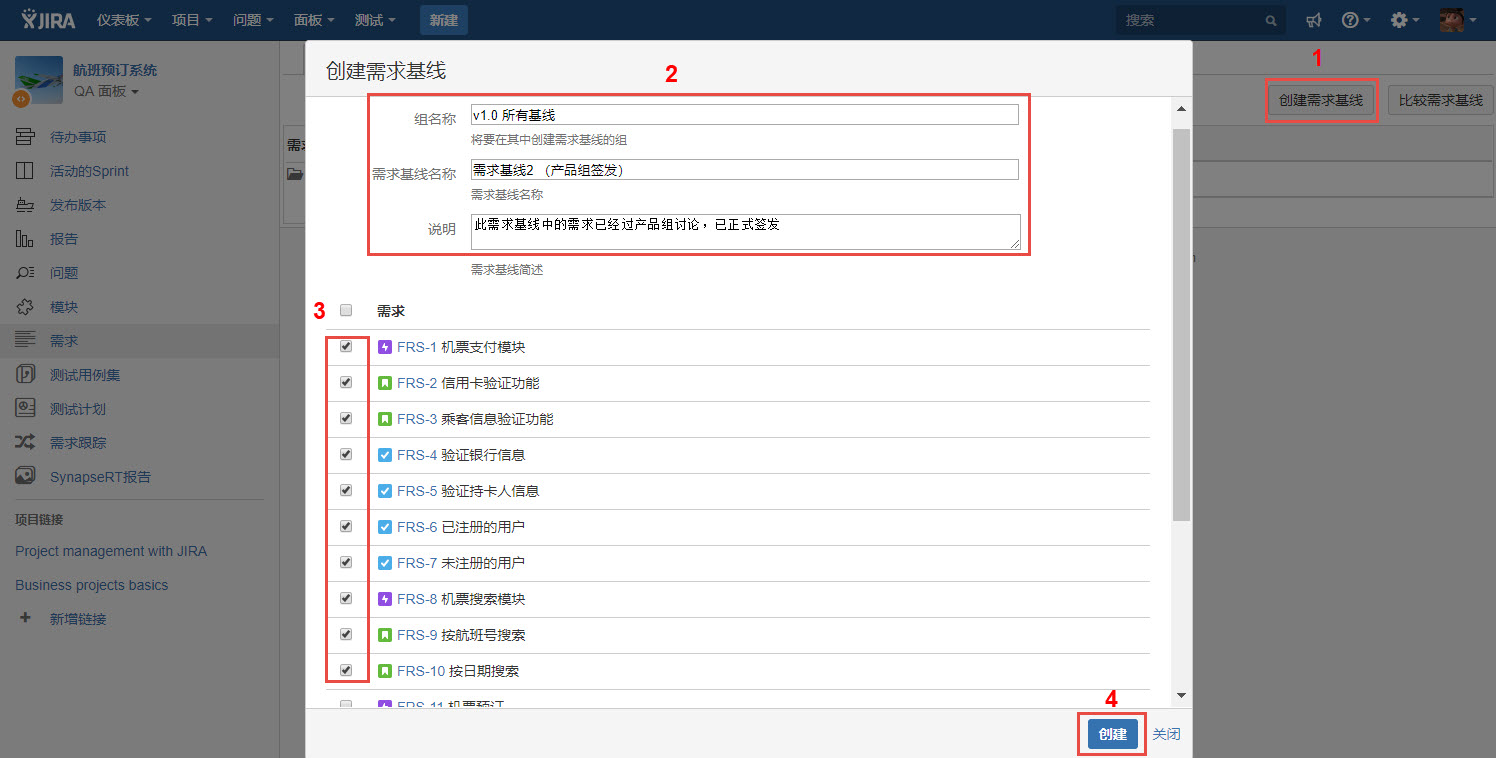Image resolution: width=1496 pixels, height=758 pixels.
Task: Open the user avatar profile menu
Action: [1457, 20]
